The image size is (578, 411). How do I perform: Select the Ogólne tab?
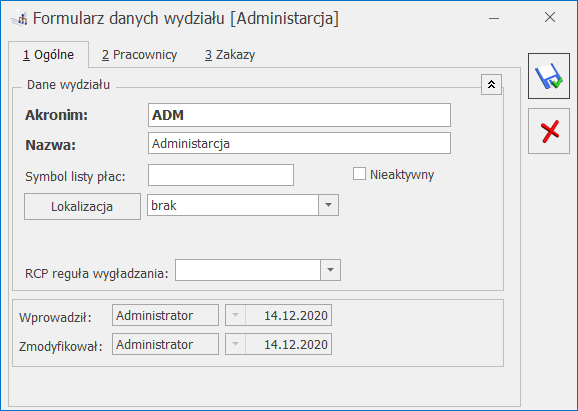pyautogui.click(x=48, y=55)
